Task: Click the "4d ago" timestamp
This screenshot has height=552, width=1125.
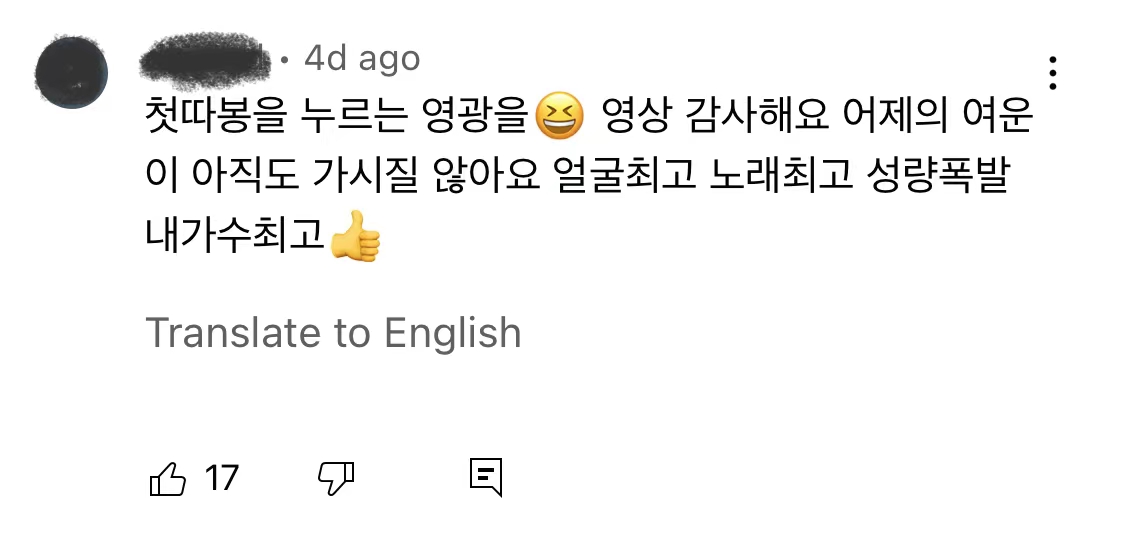Action: (362, 59)
